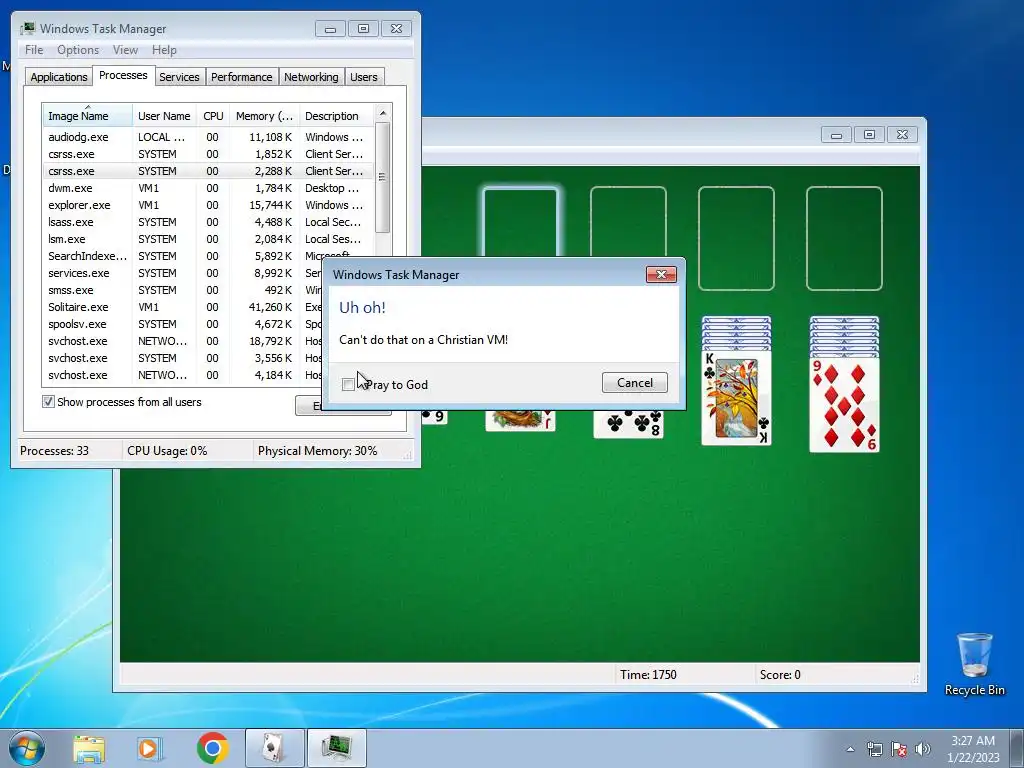1024x768 pixels.
Task: Minimize the Windows Task Manager window
Action: click(x=330, y=29)
